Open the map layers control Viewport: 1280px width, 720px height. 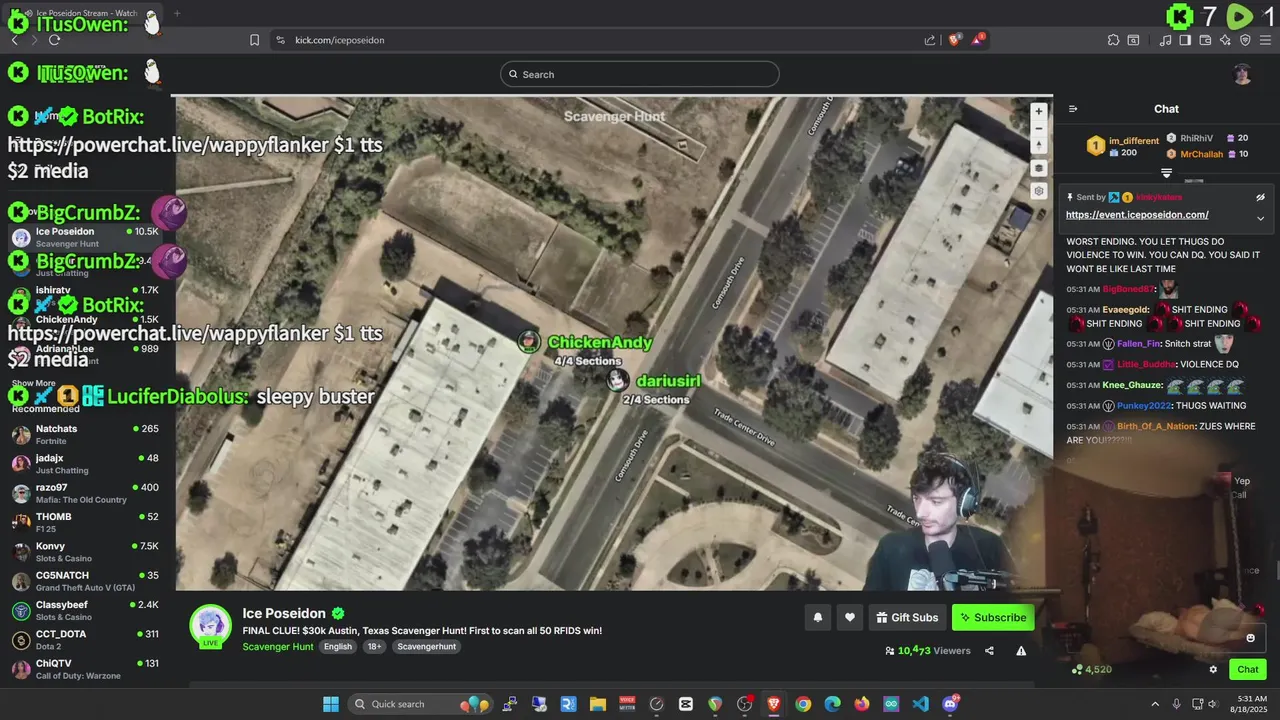(1039, 168)
